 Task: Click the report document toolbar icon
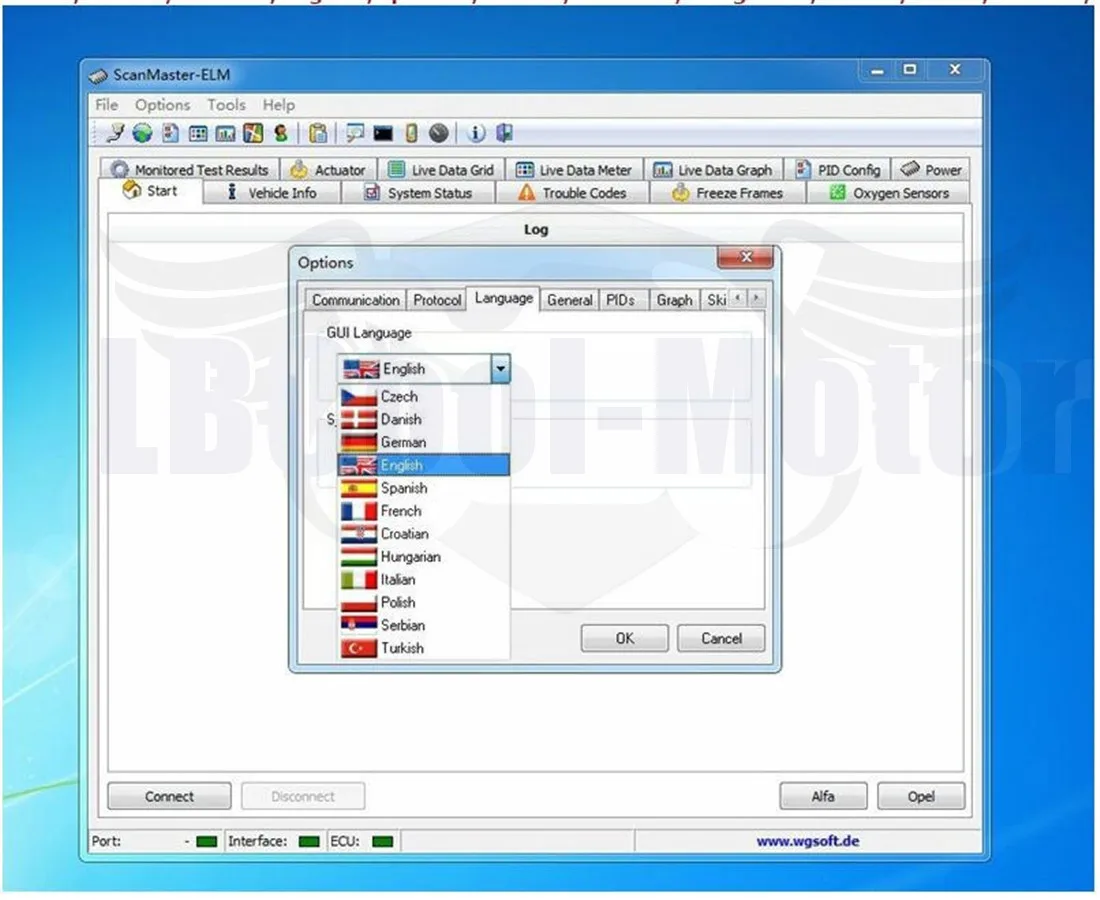point(170,133)
